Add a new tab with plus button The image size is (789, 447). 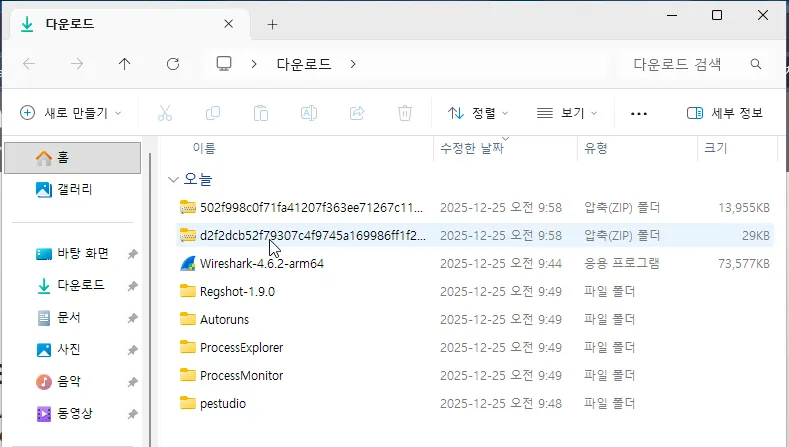[x=272, y=24]
